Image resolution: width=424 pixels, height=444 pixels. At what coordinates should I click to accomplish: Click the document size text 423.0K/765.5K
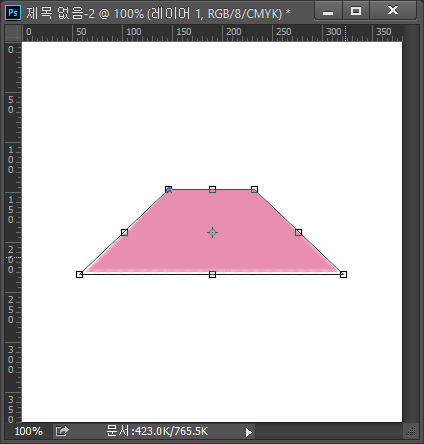pyautogui.click(x=157, y=431)
